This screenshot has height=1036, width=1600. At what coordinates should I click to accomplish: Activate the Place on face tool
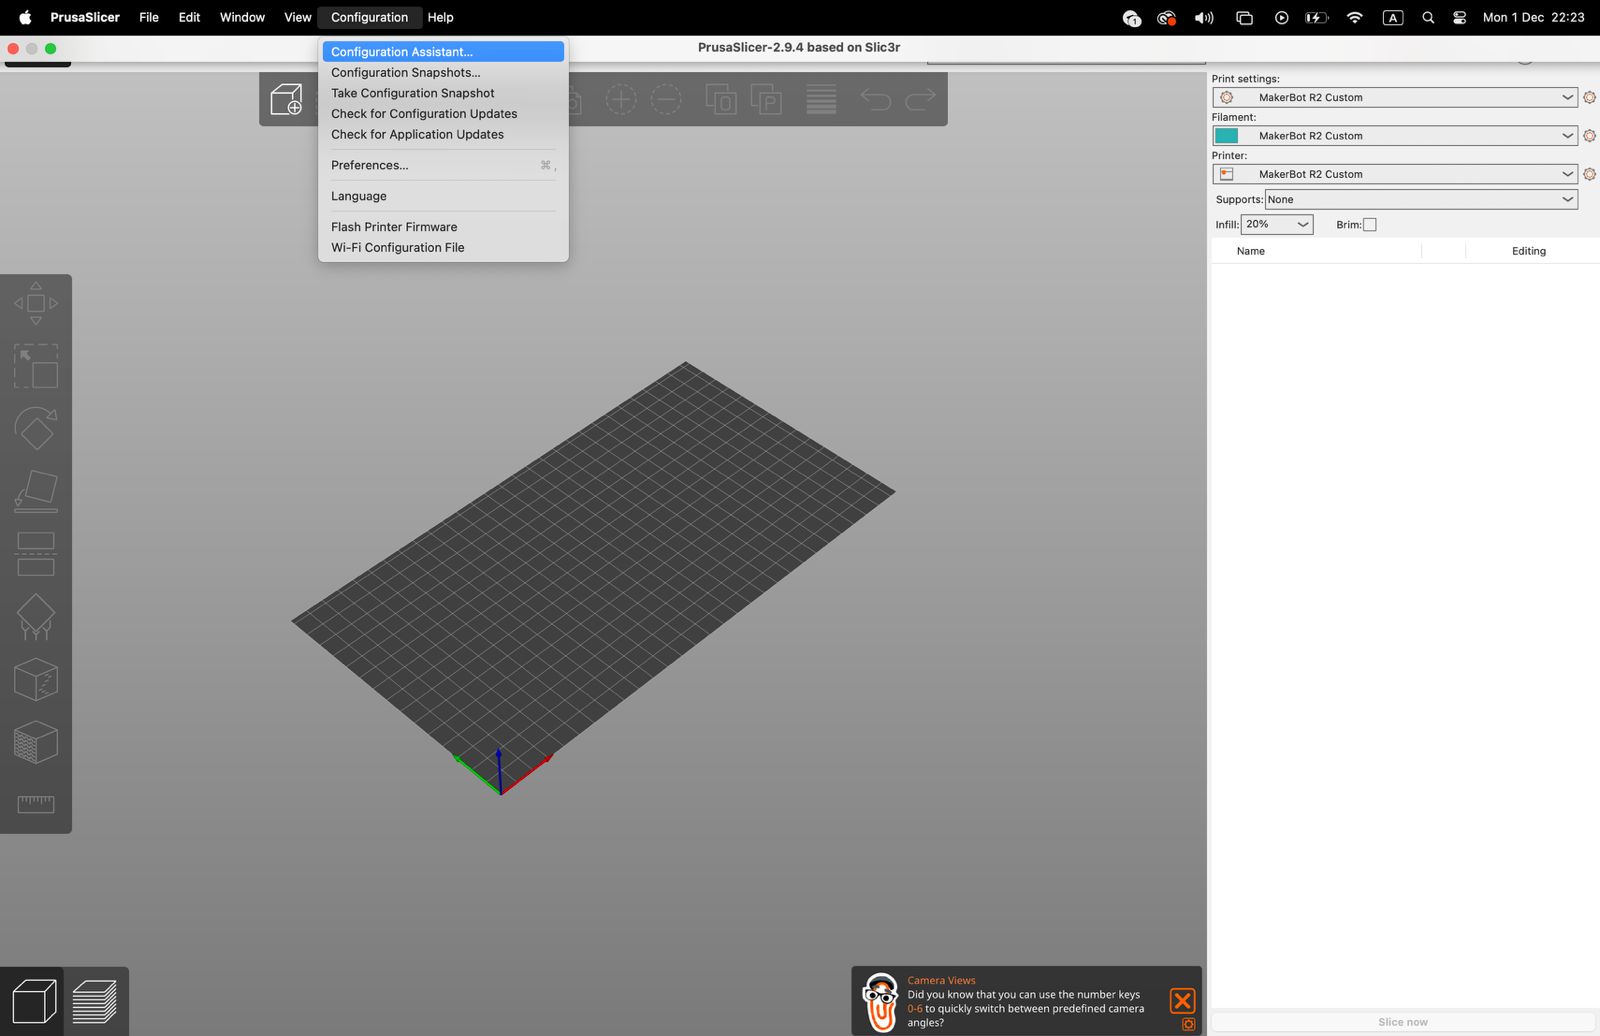(x=36, y=491)
